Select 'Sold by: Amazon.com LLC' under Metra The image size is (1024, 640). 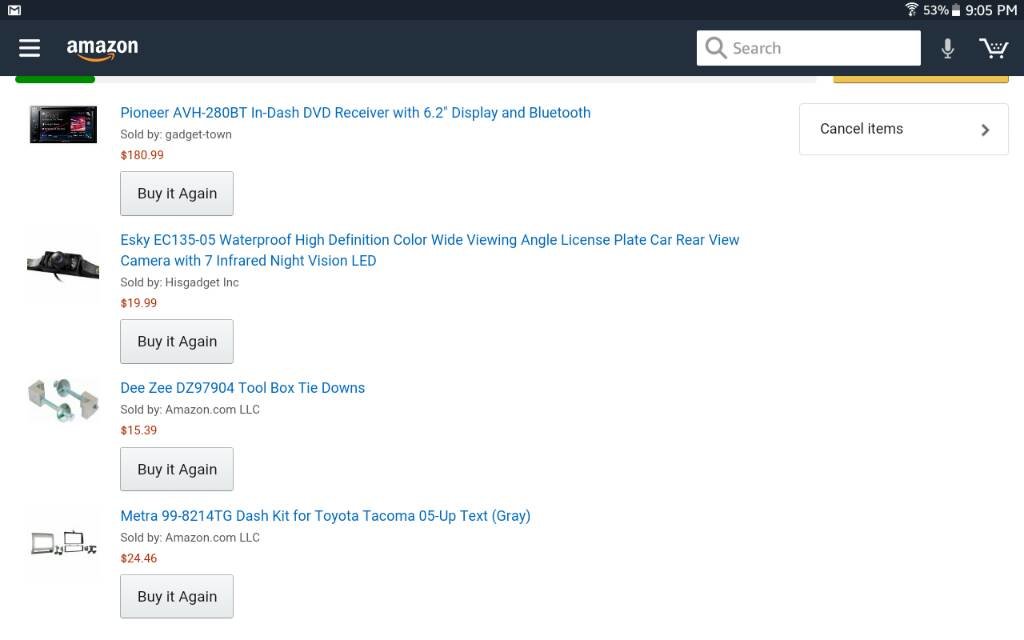(x=190, y=537)
